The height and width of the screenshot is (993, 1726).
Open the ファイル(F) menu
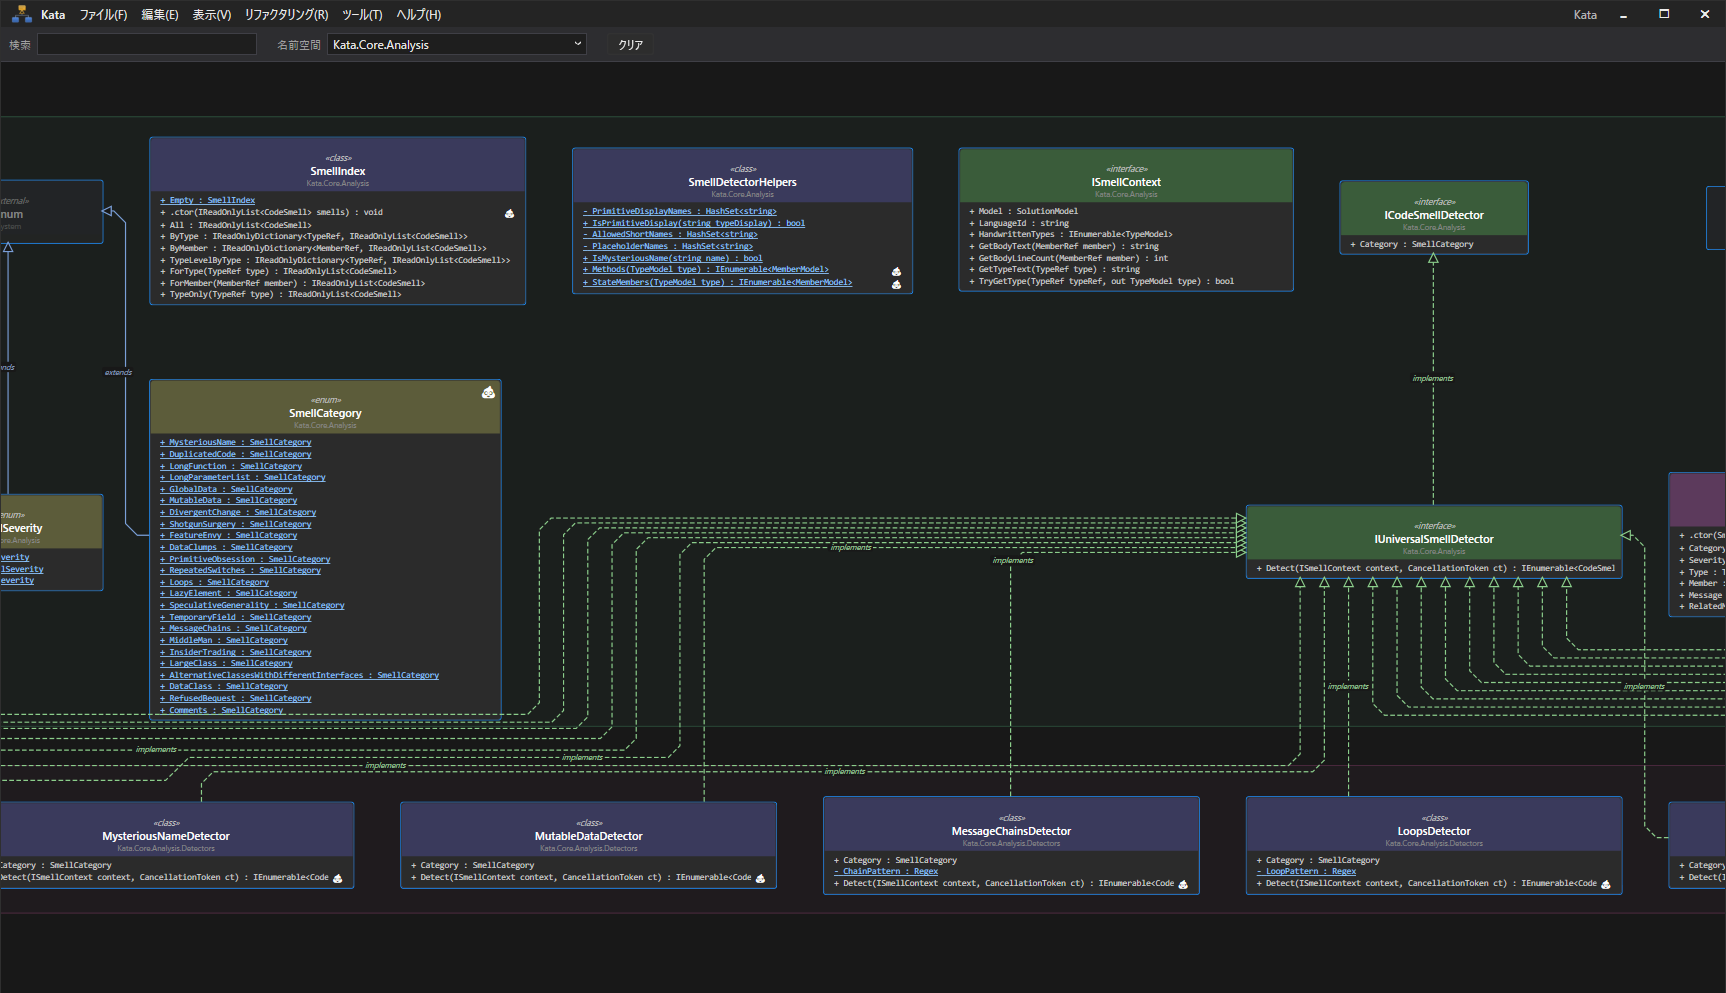103,14
